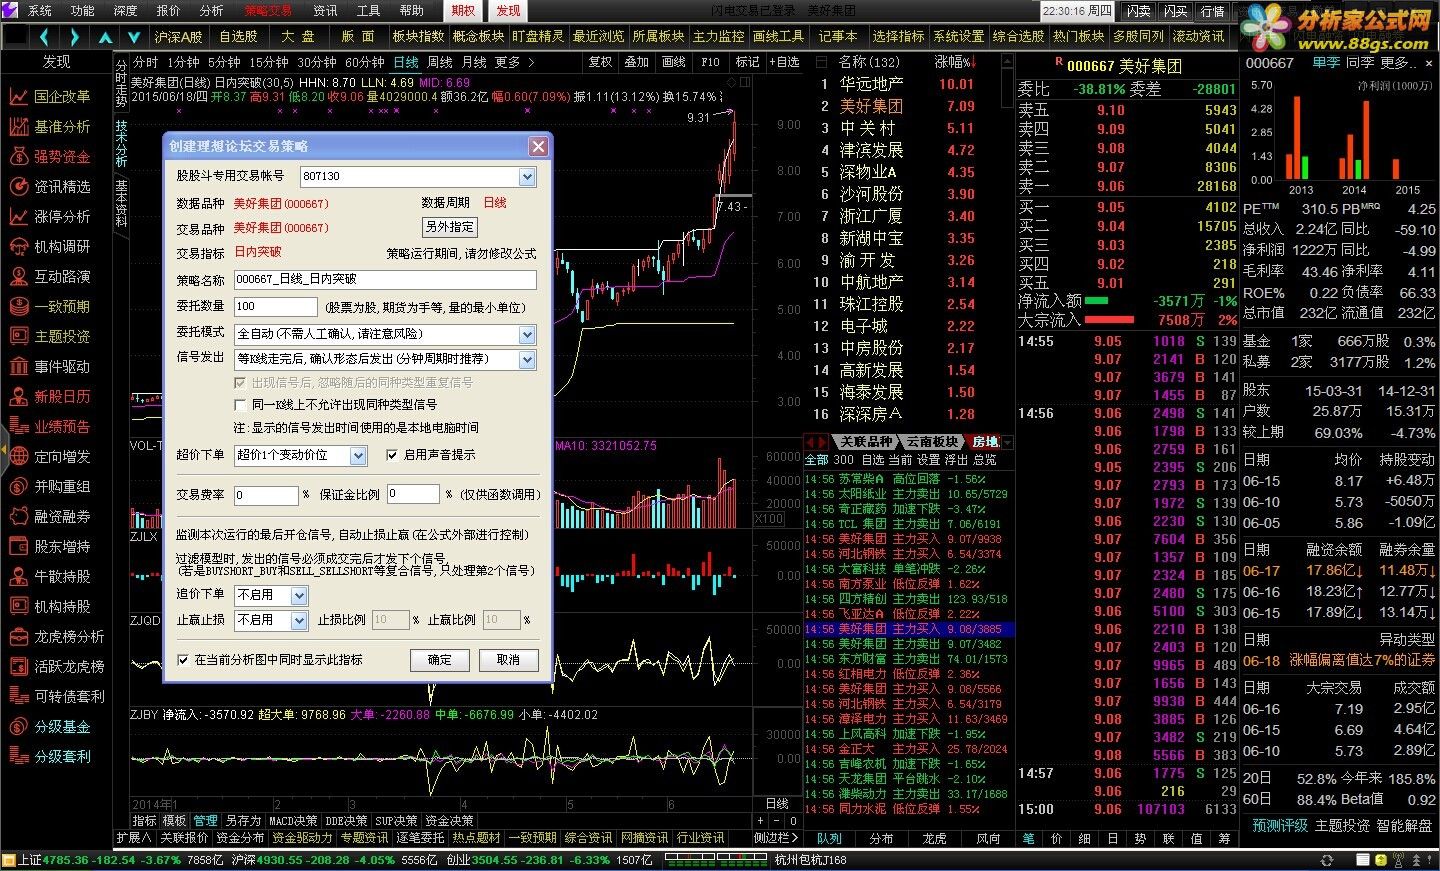Click the back navigation arrow in toolbar

pyautogui.click(x=45, y=36)
